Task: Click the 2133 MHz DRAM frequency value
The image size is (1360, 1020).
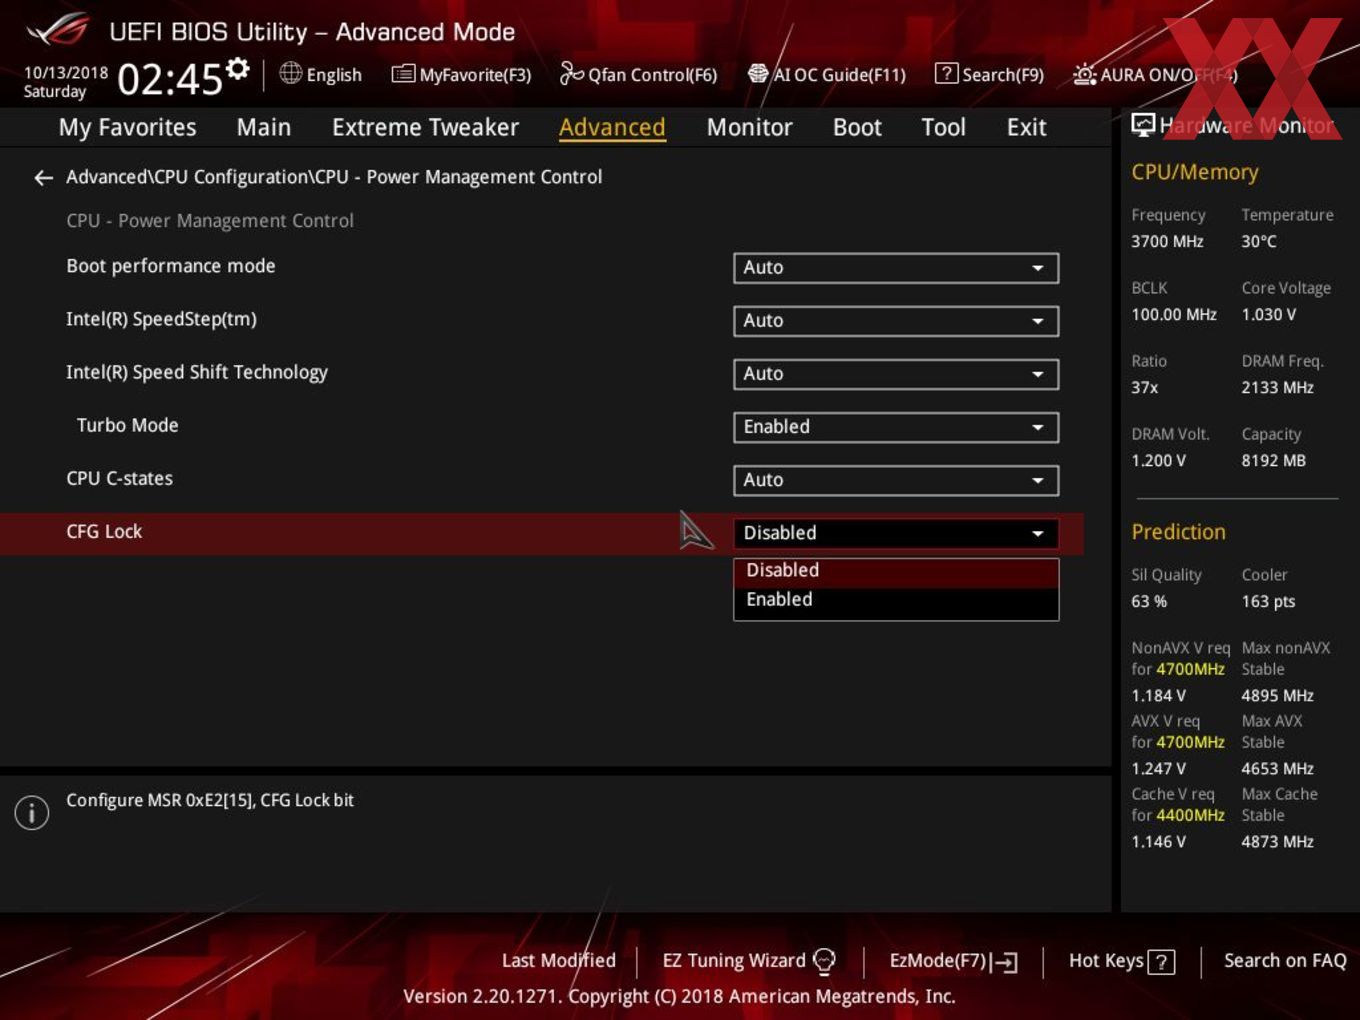Action: click(1277, 388)
